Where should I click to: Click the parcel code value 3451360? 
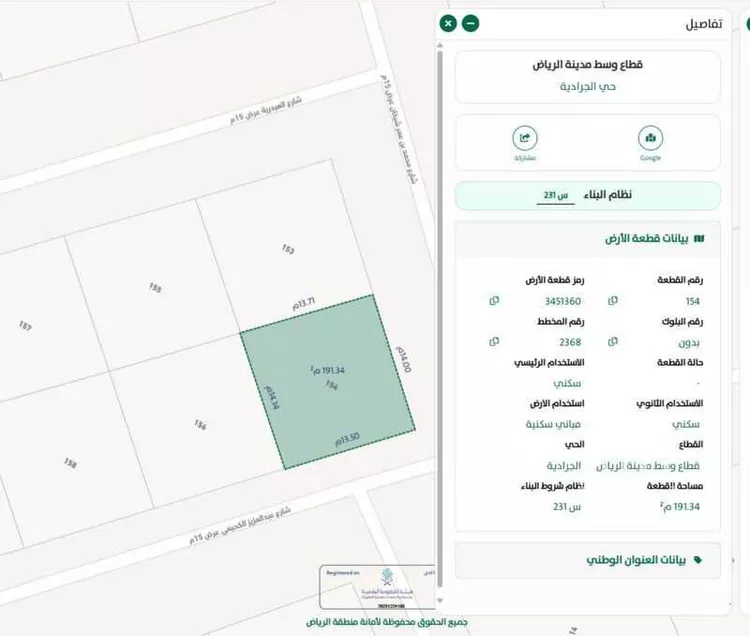point(563,301)
